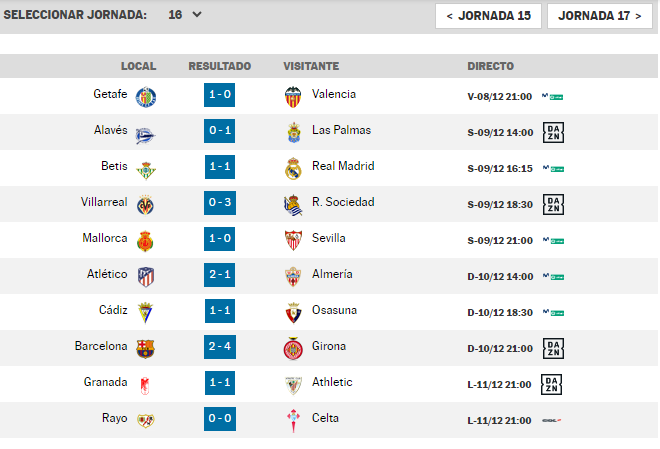This screenshot has width=660, height=449.
Task: Click the Girona club crest
Action: [x=293, y=348]
